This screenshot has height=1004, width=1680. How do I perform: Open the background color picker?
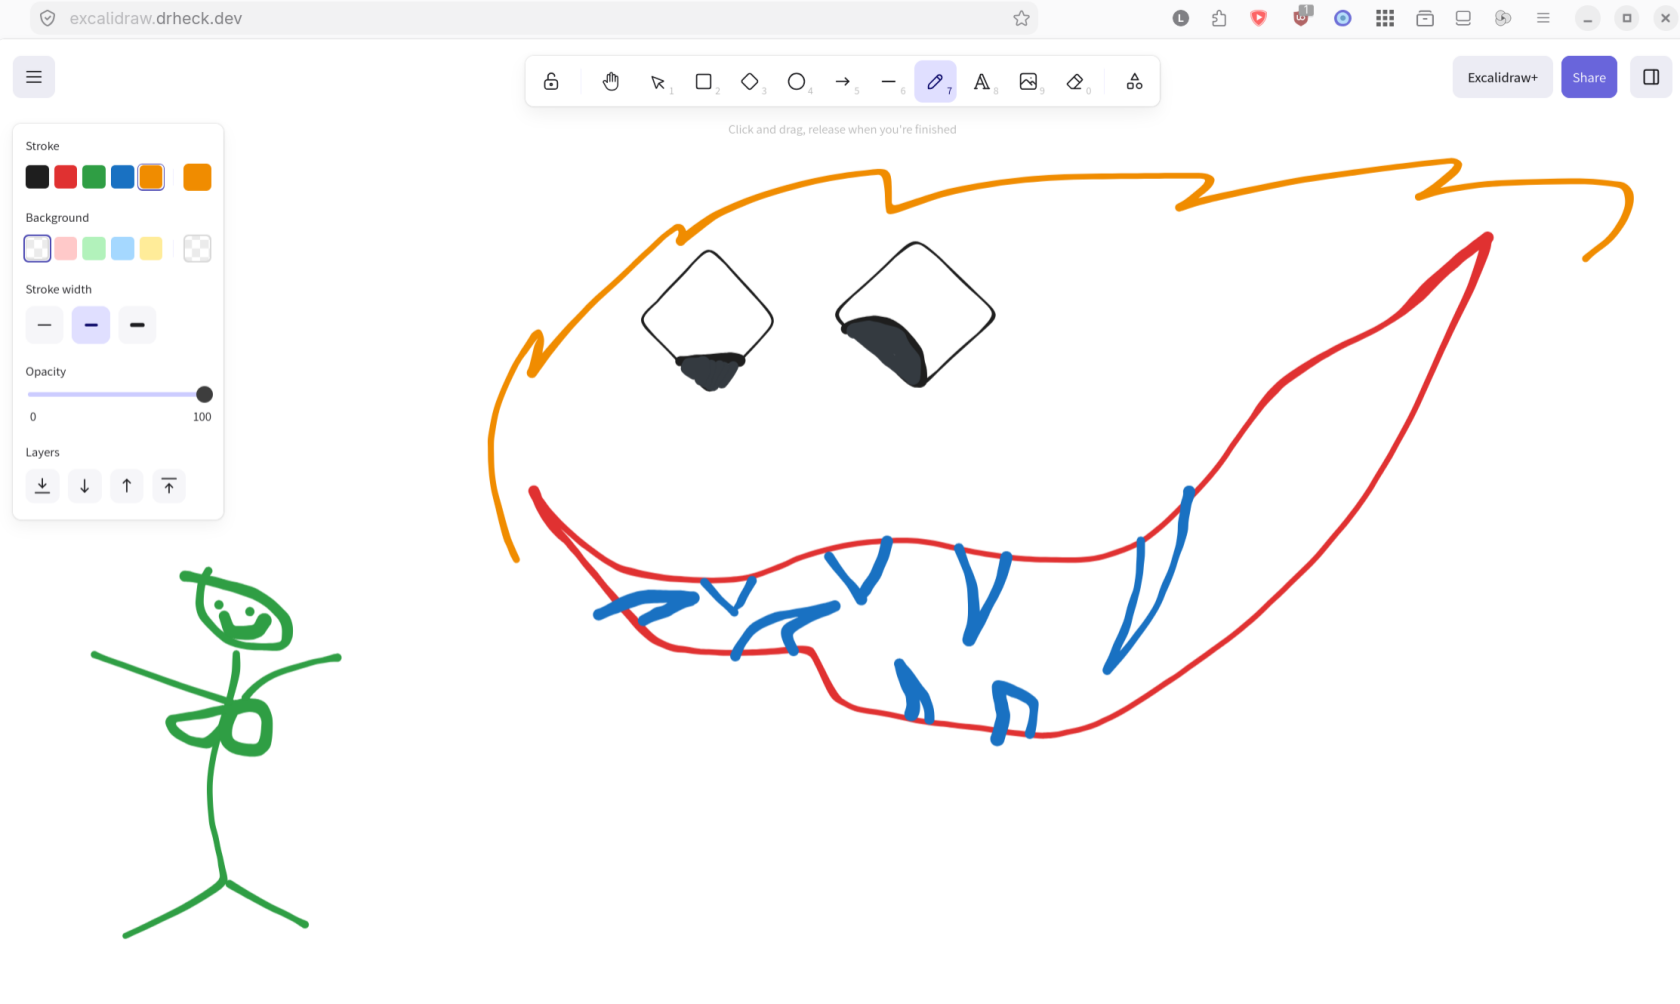197,248
